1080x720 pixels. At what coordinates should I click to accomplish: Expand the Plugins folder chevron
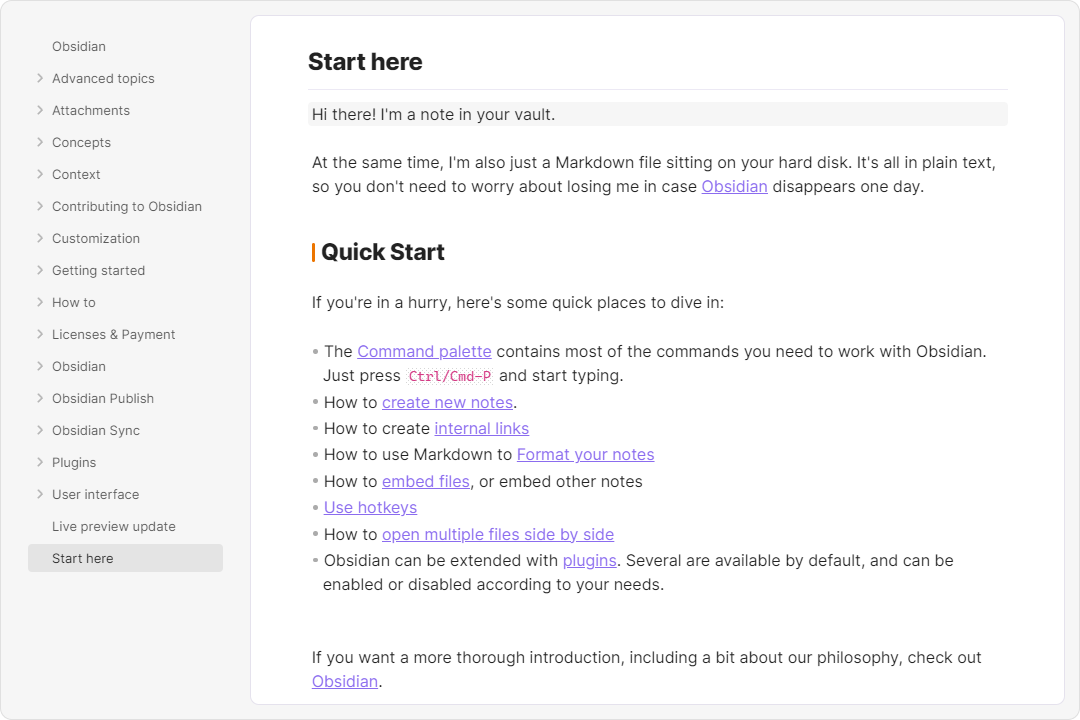pyautogui.click(x=40, y=462)
